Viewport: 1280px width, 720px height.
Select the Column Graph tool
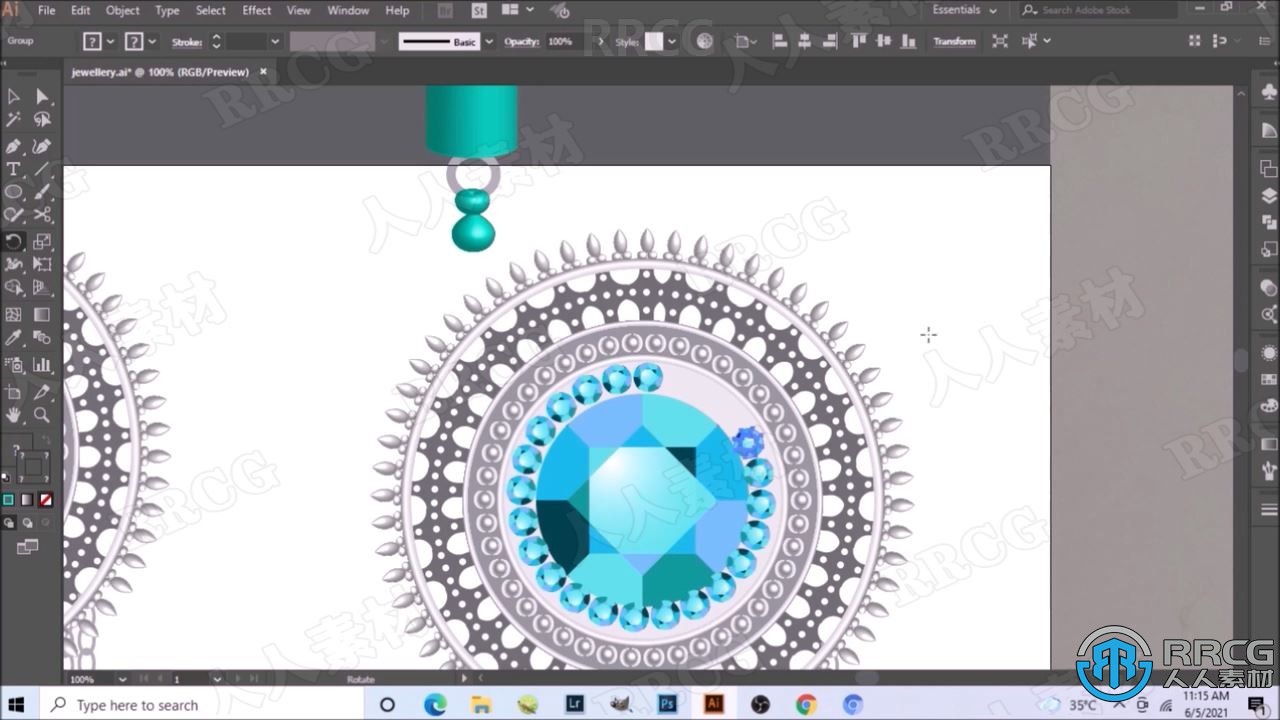42,366
